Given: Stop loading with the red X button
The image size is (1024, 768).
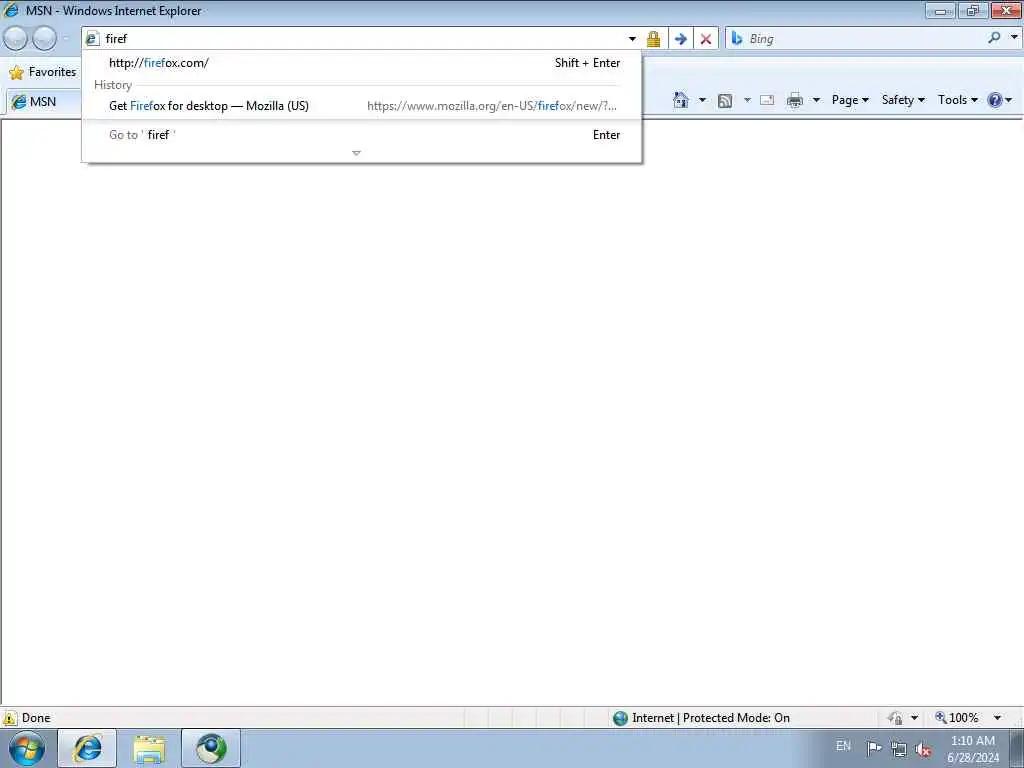Looking at the screenshot, I should point(705,39).
